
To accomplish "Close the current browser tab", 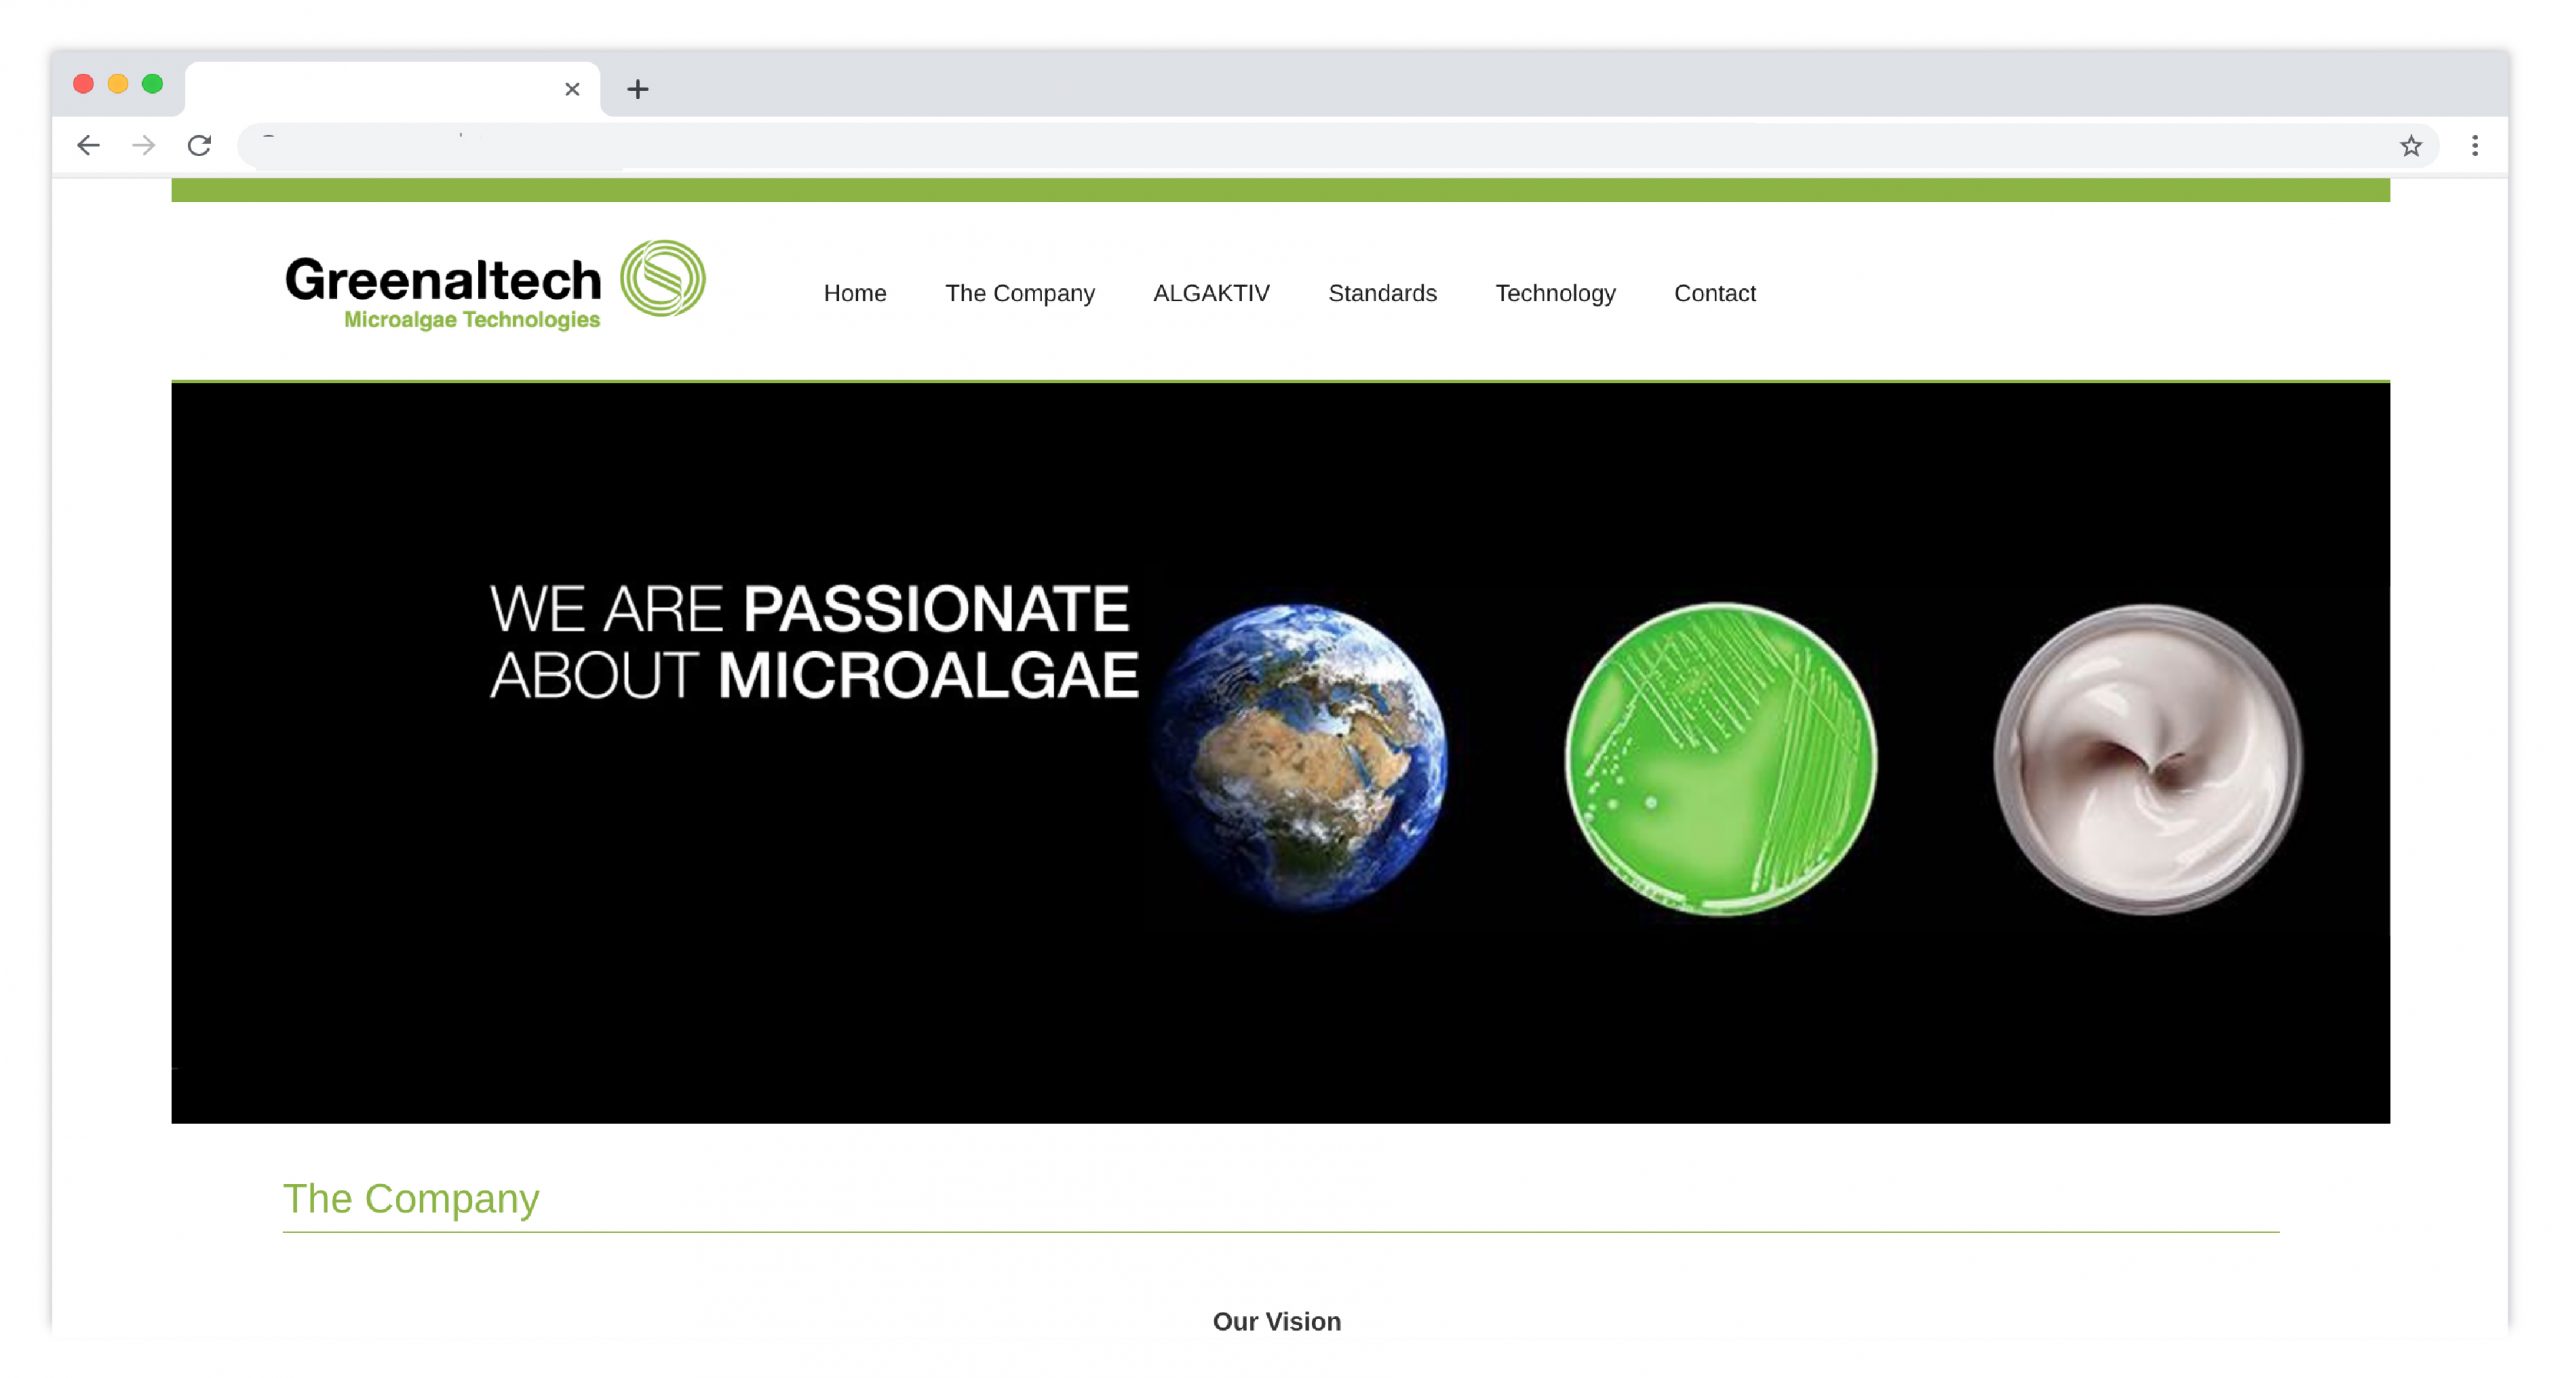I will 572,89.
